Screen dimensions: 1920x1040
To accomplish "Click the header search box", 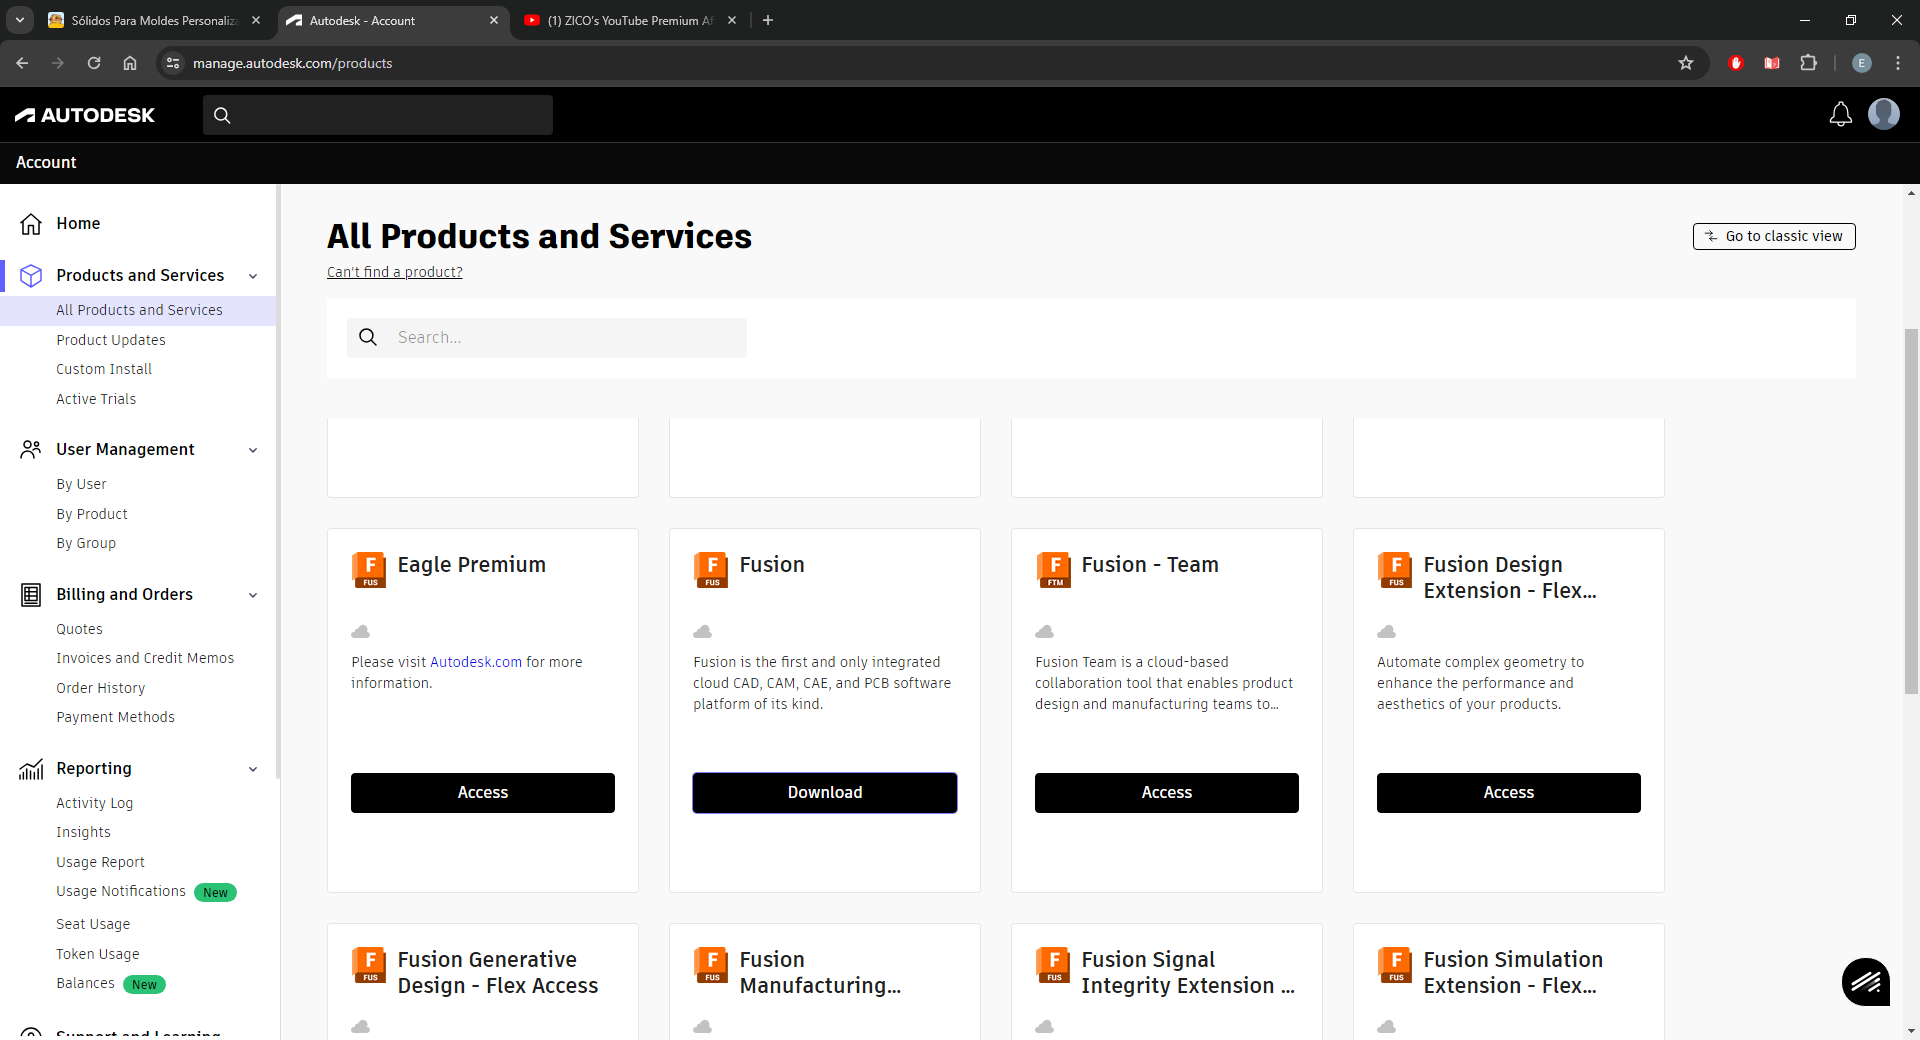I will click(378, 115).
